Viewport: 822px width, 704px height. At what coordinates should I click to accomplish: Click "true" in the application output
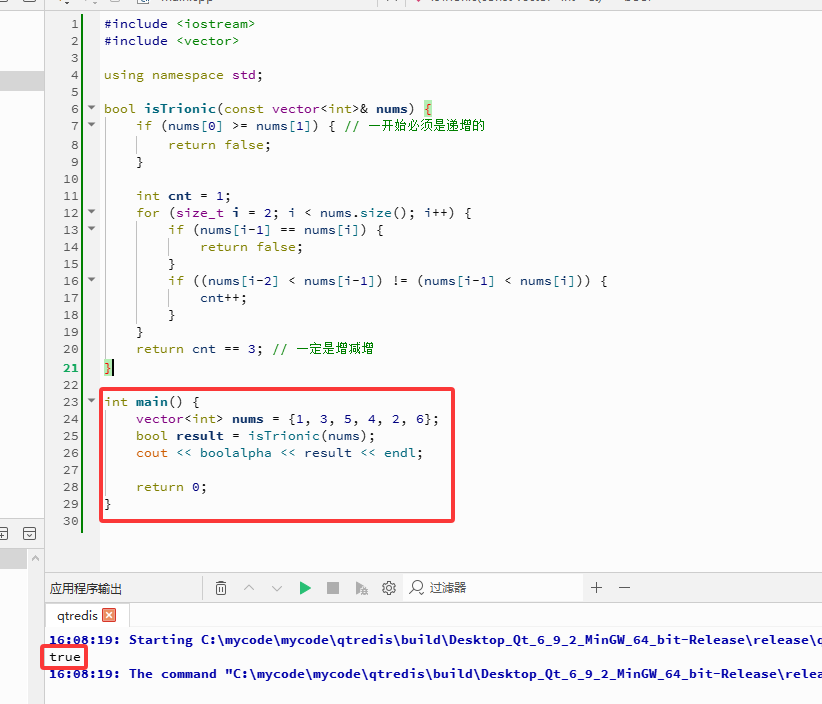pos(65,657)
